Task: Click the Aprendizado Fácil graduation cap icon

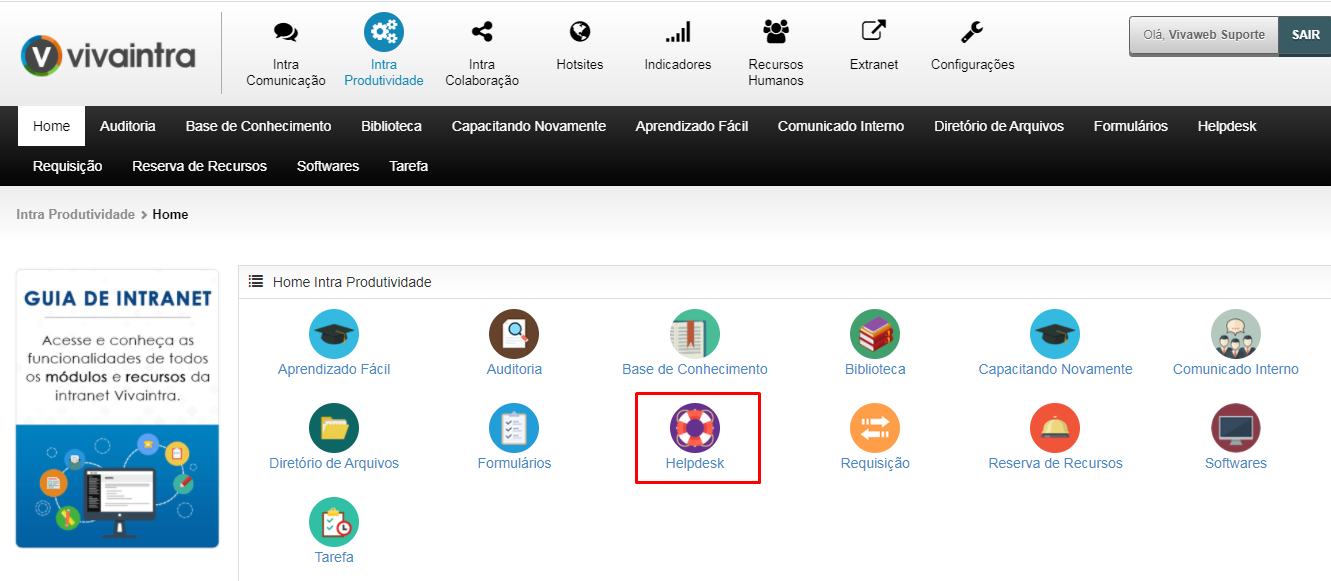Action: pyautogui.click(x=334, y=334)
